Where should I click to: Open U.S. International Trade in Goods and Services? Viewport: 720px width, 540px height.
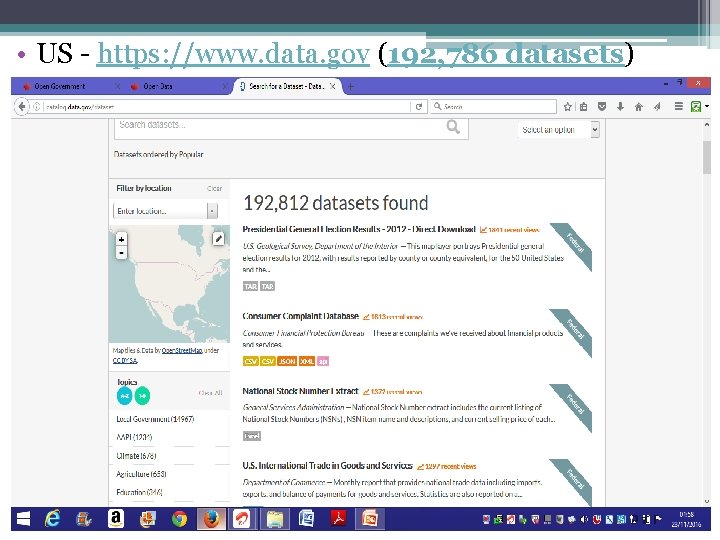pyautogui.click(x=327, y=466)
